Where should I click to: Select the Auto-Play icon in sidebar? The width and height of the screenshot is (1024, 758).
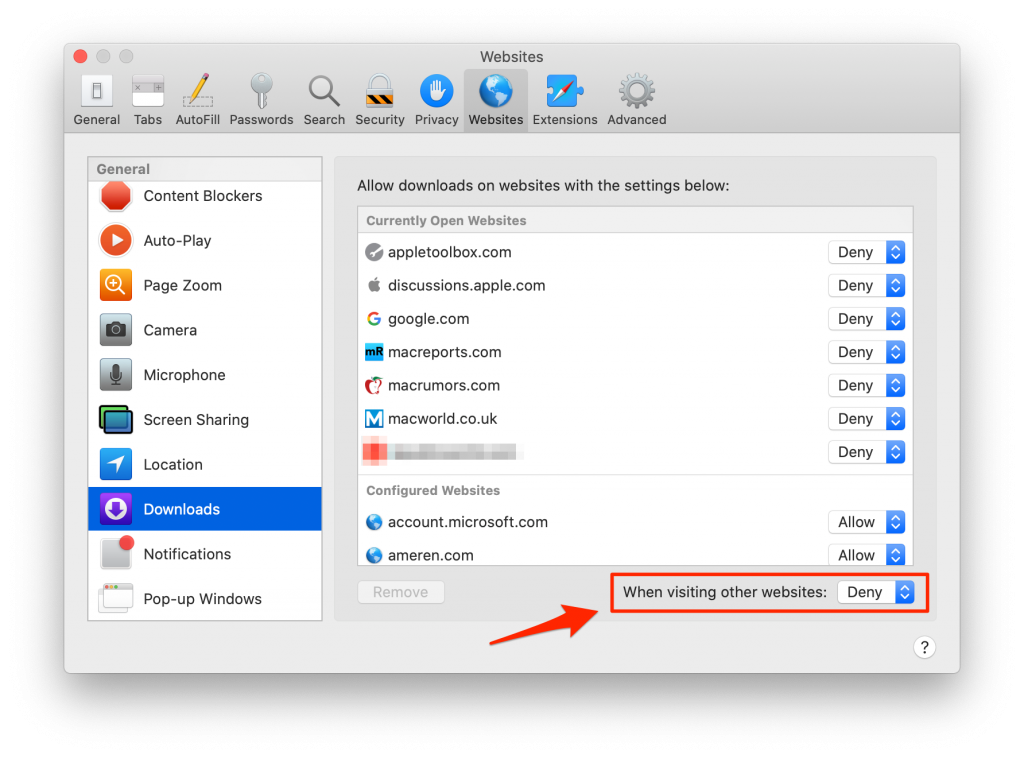point(116,240)
